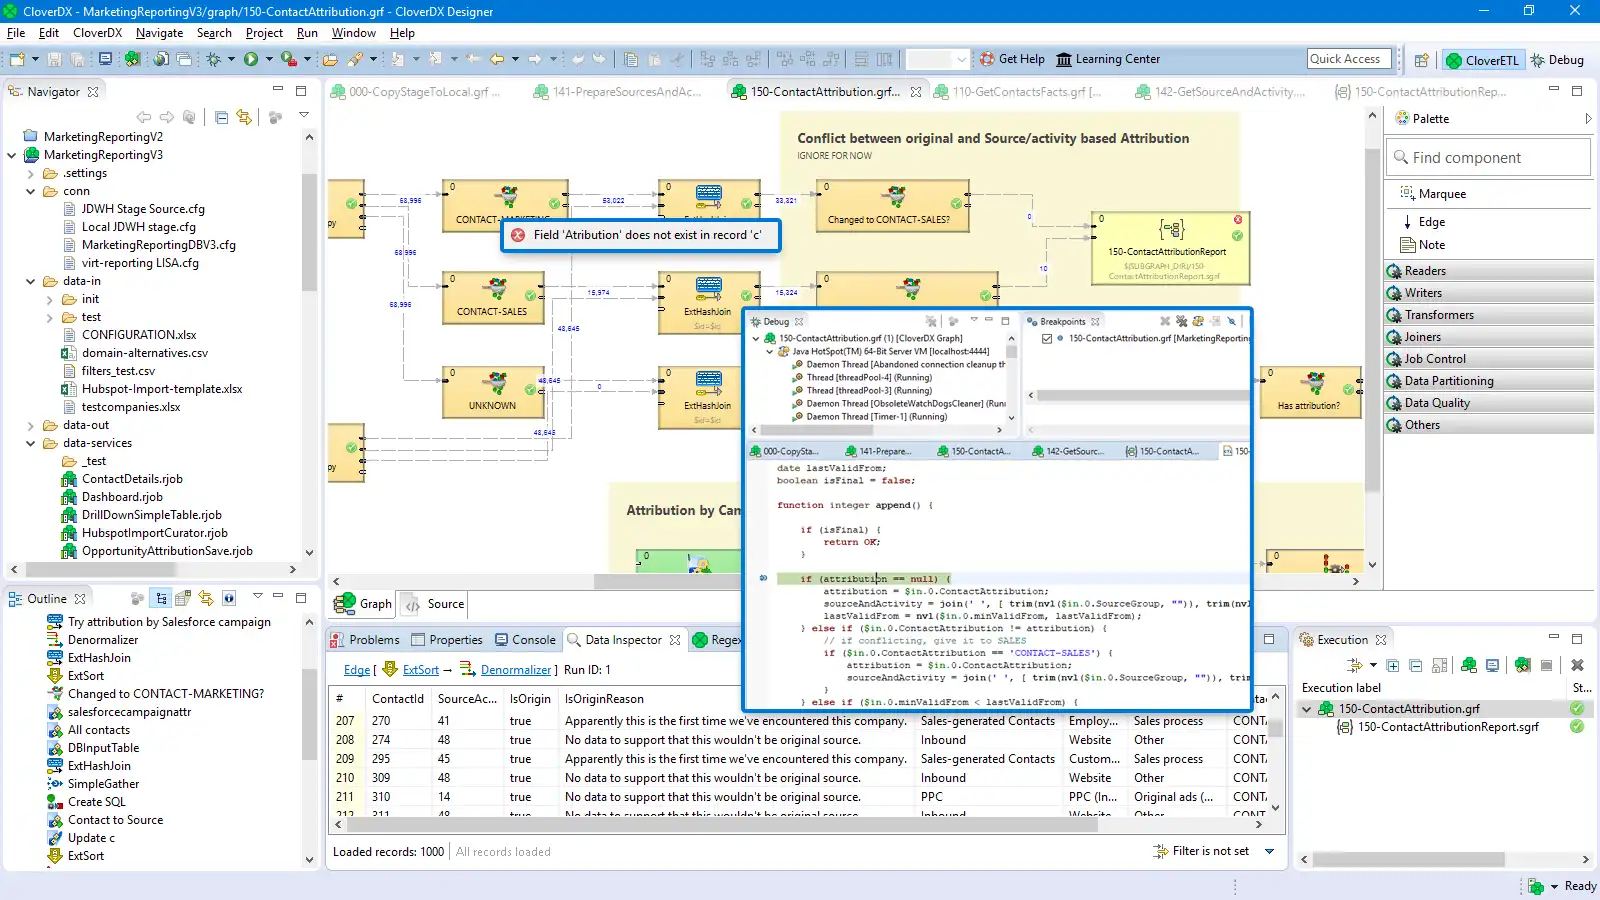This screenshot has height=900, width=1600.
Task: Click the Execution panel horizontal scrollbar
Action: 1409,859
